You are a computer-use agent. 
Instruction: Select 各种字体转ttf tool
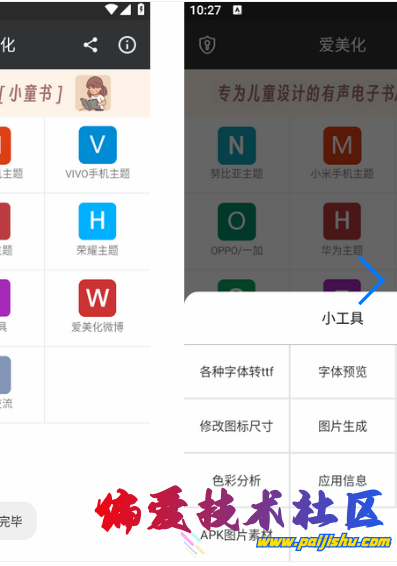(237, 371)
